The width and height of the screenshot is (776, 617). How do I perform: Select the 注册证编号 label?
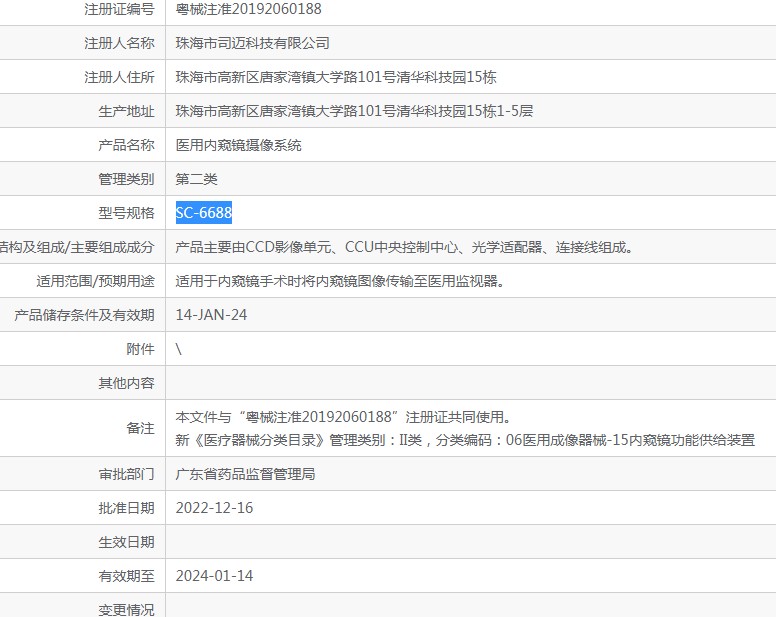click(x=119, y=9)
